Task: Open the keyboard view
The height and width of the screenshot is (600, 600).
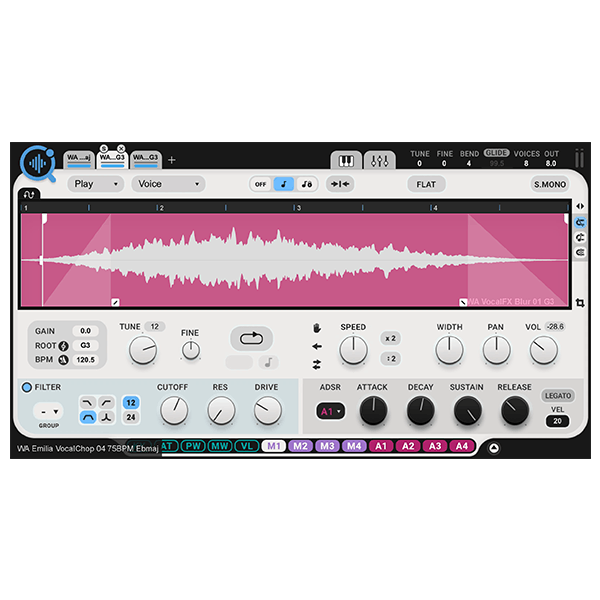Action: pyautogui.click(x=346, y=160)
